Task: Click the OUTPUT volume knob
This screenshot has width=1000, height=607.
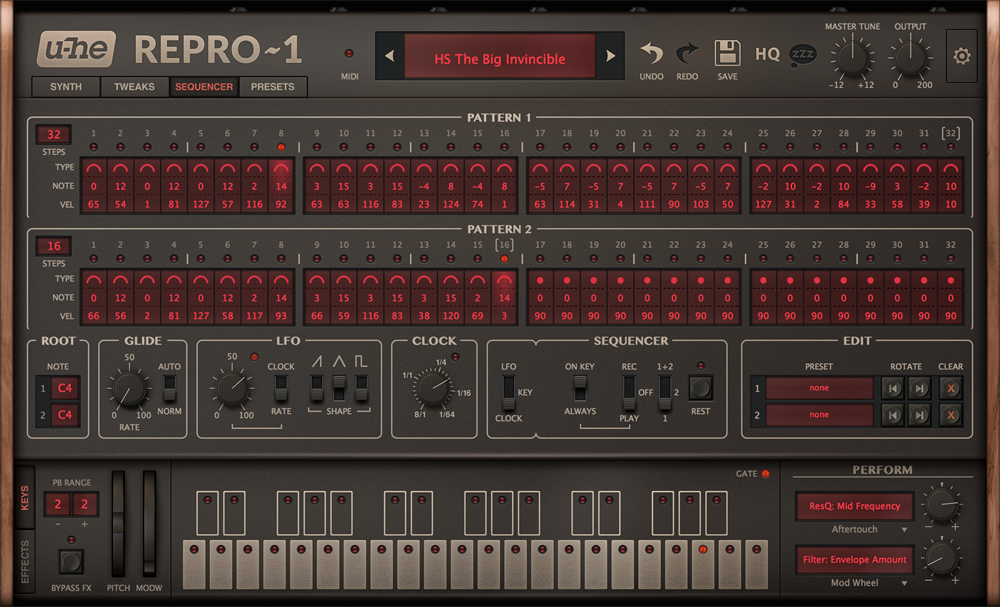Action: (x=910, y=58)
